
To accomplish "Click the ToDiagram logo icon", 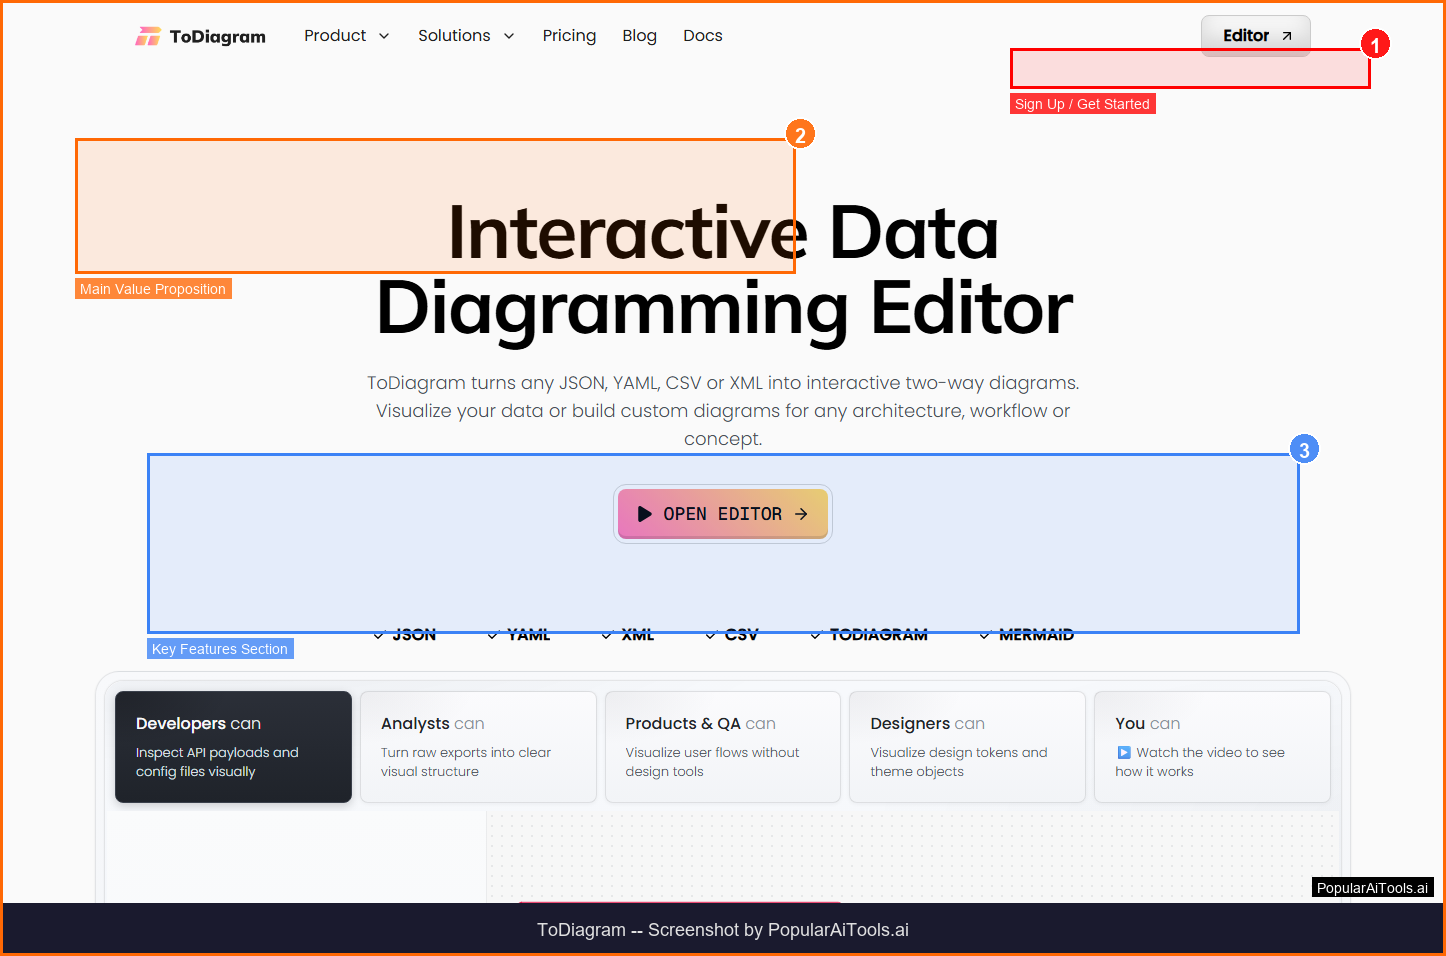I will [148, 37].
